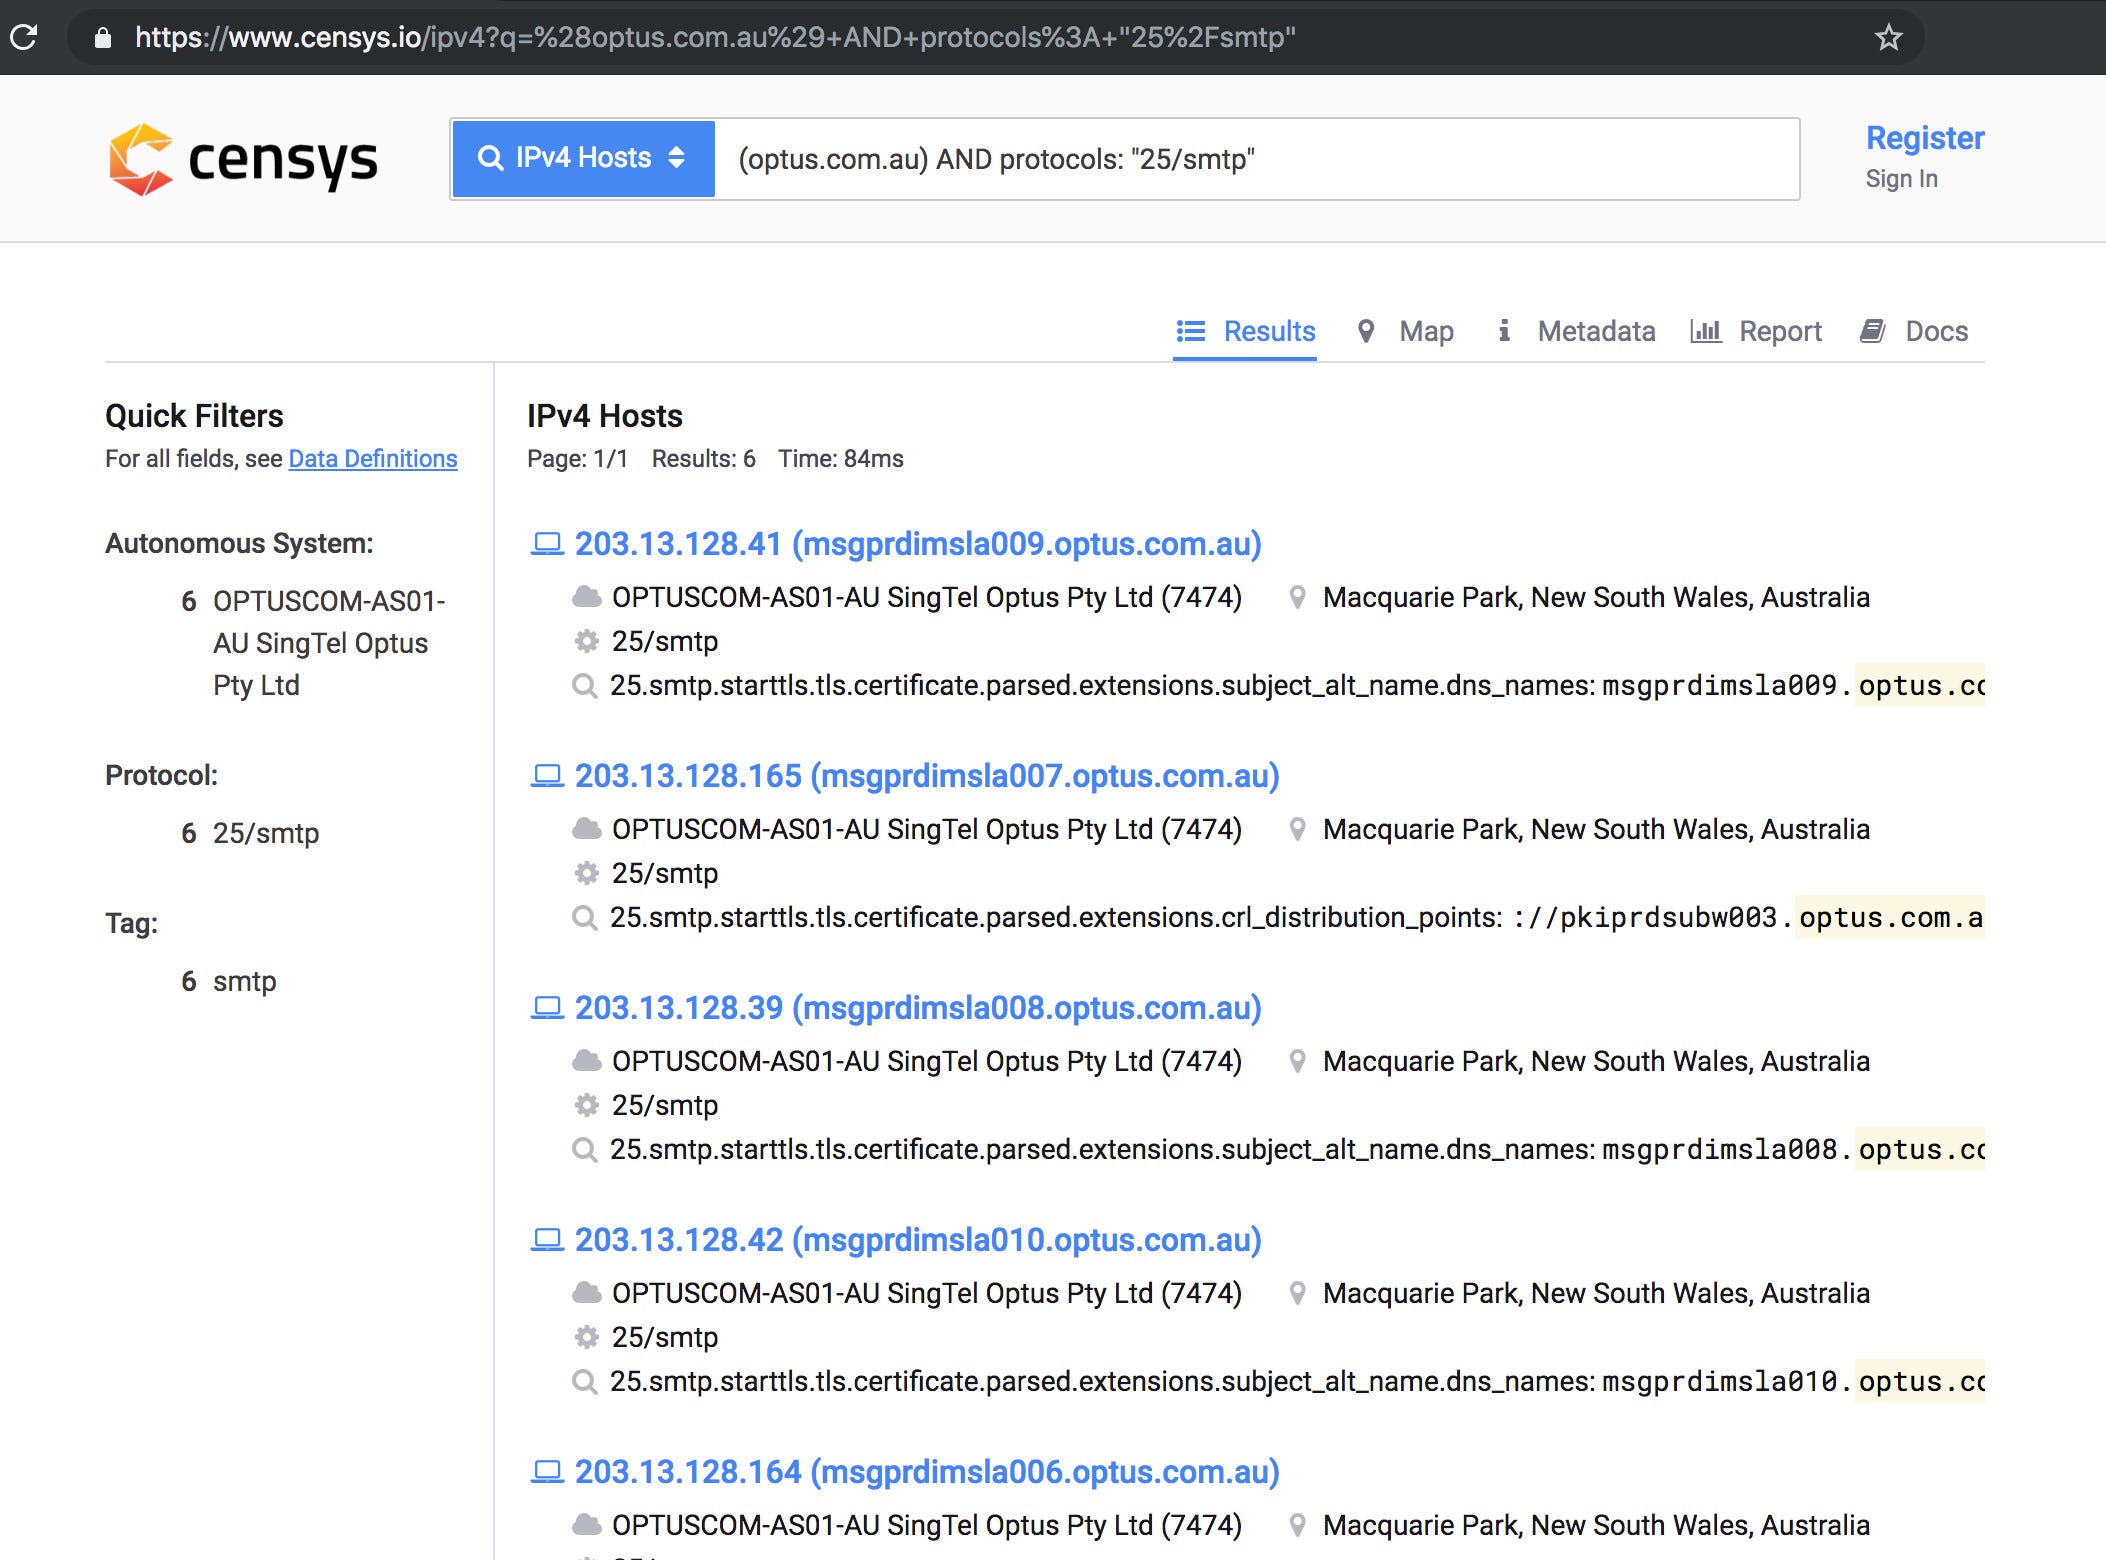The width and height of the screenshot is (2106, 1560).
Task: Click the 'Time: 84ms' text
Action: click(841, 459)
